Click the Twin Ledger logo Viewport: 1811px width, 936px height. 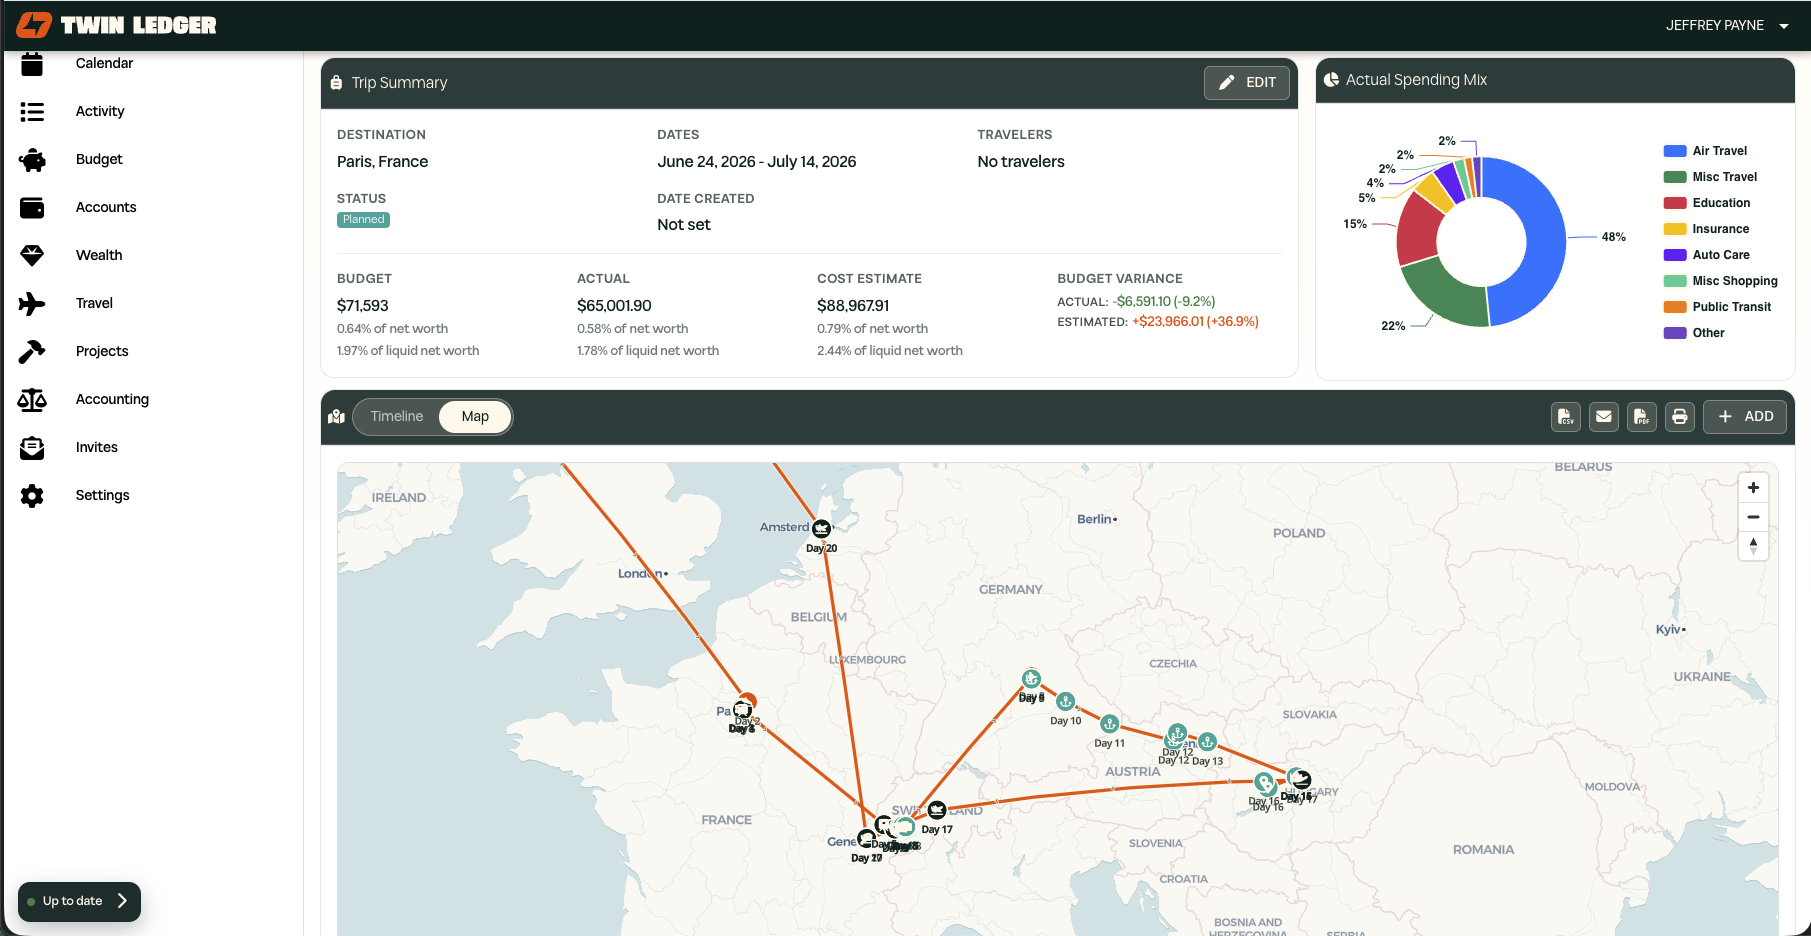tap(117, 26)
